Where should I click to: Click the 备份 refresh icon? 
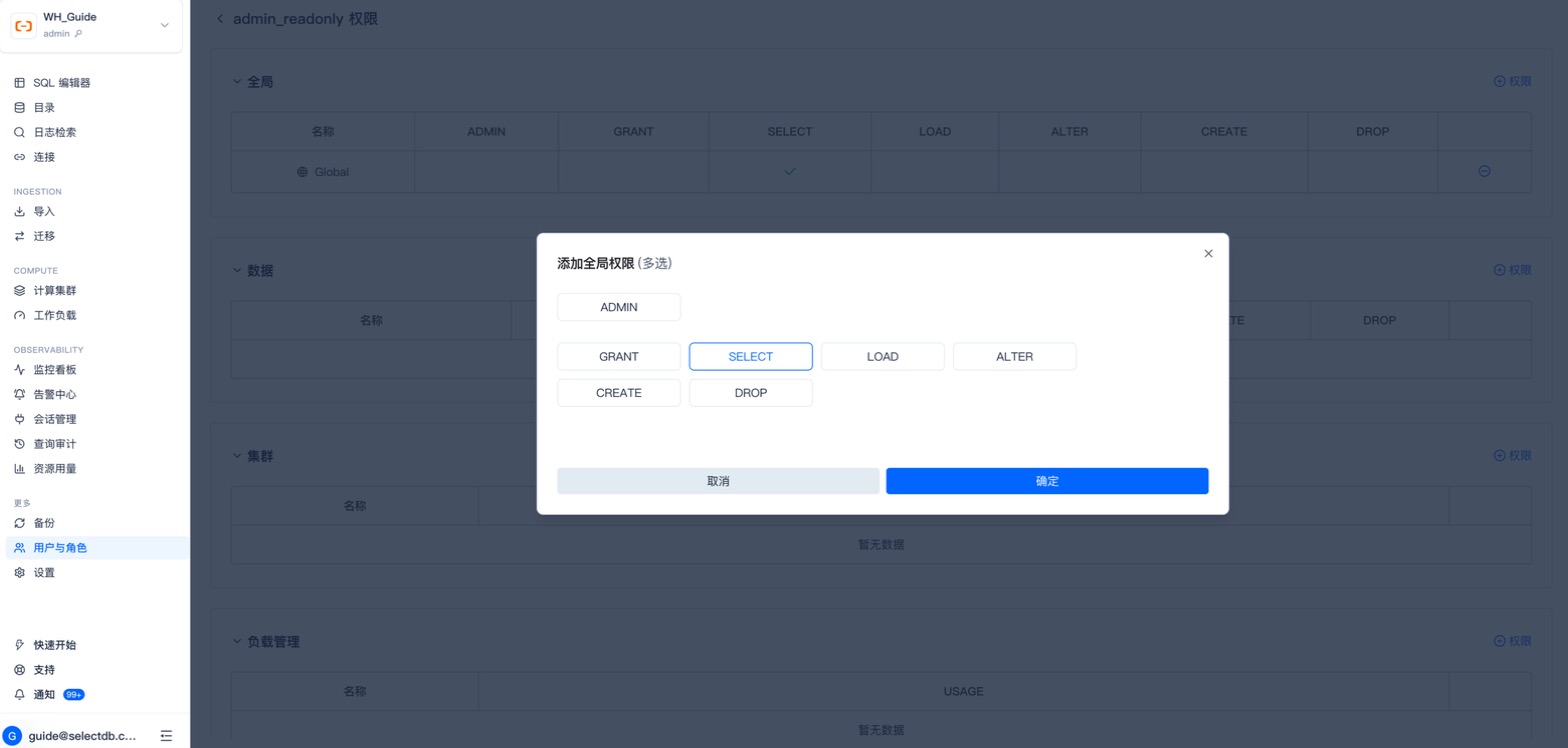19,523
